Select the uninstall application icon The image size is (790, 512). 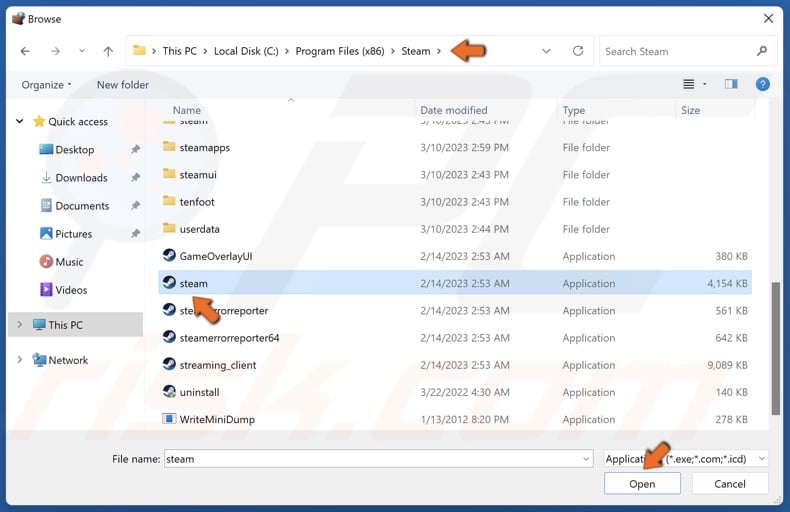pos(170,392)
